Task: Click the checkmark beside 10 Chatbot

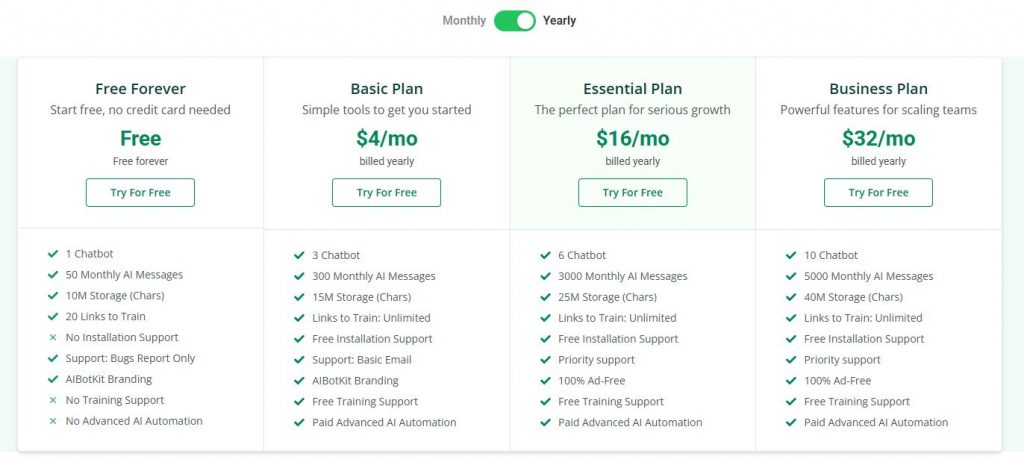Action: pyautogui.click(x=791, y=256)
